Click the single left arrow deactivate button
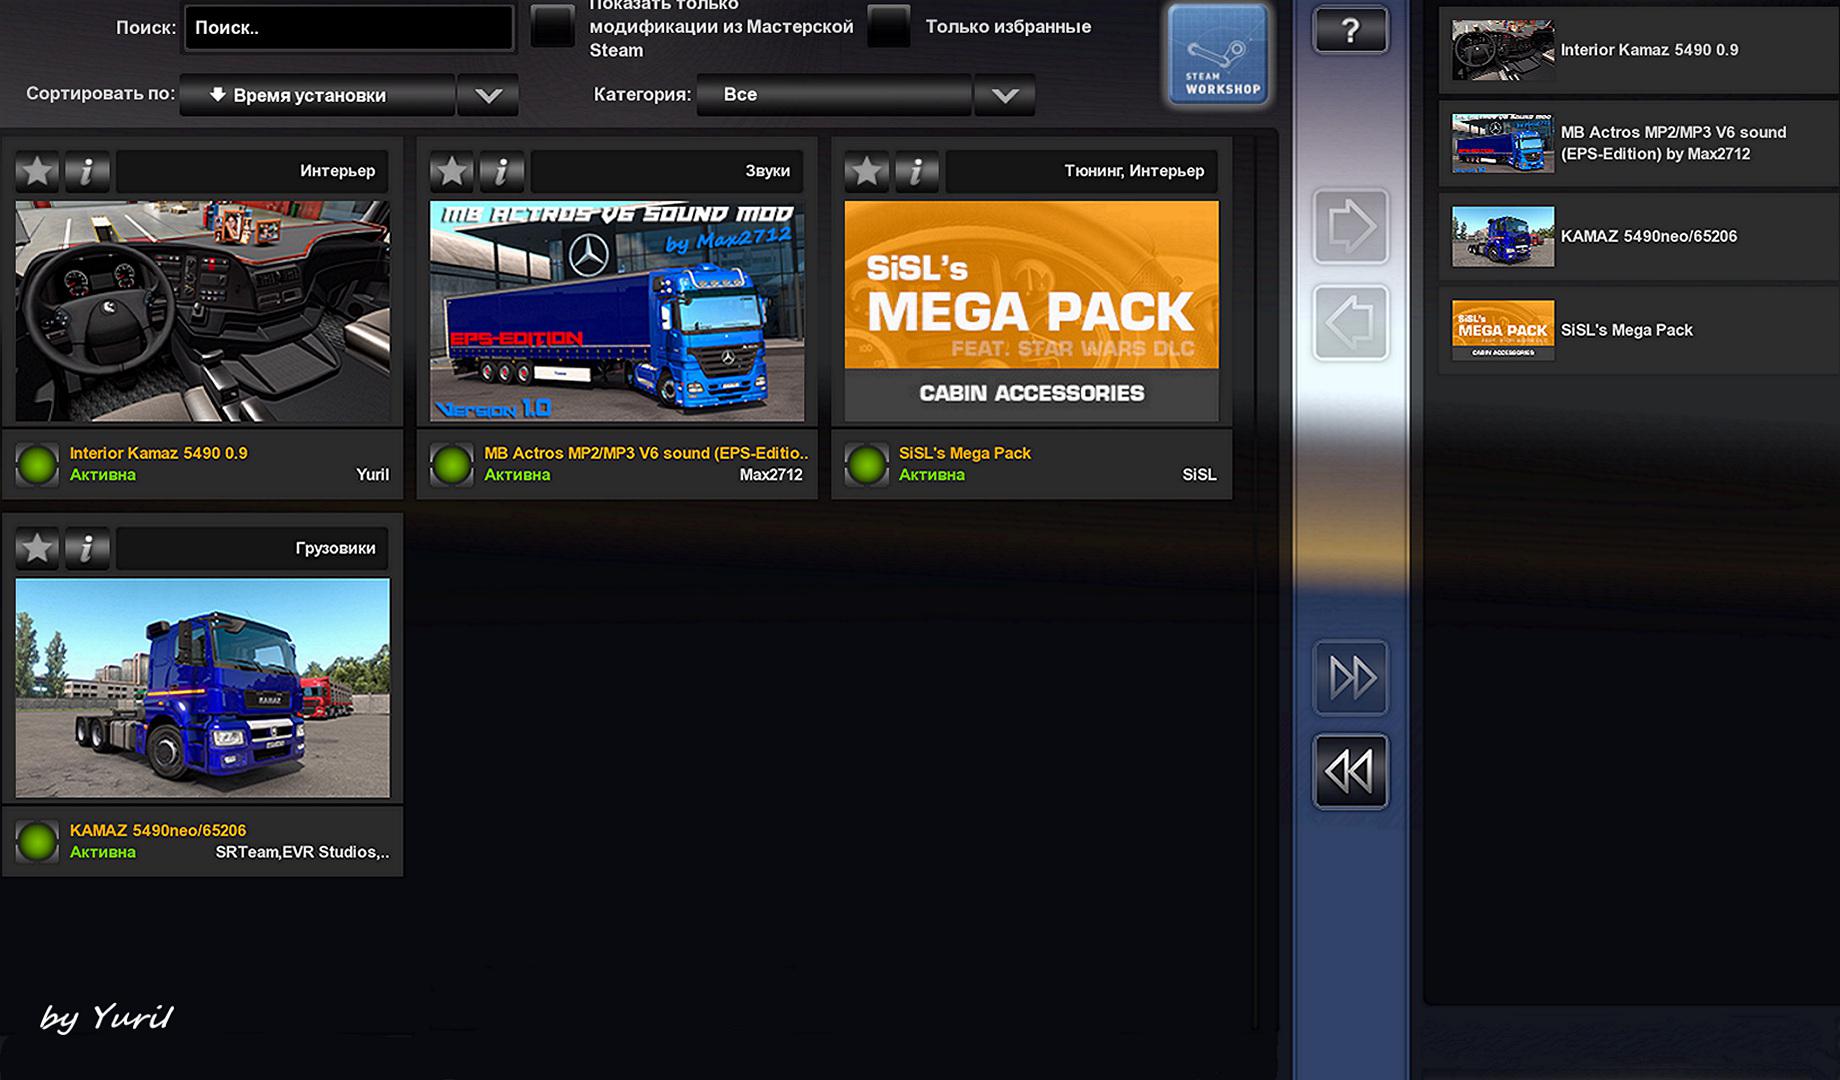 1350,323
